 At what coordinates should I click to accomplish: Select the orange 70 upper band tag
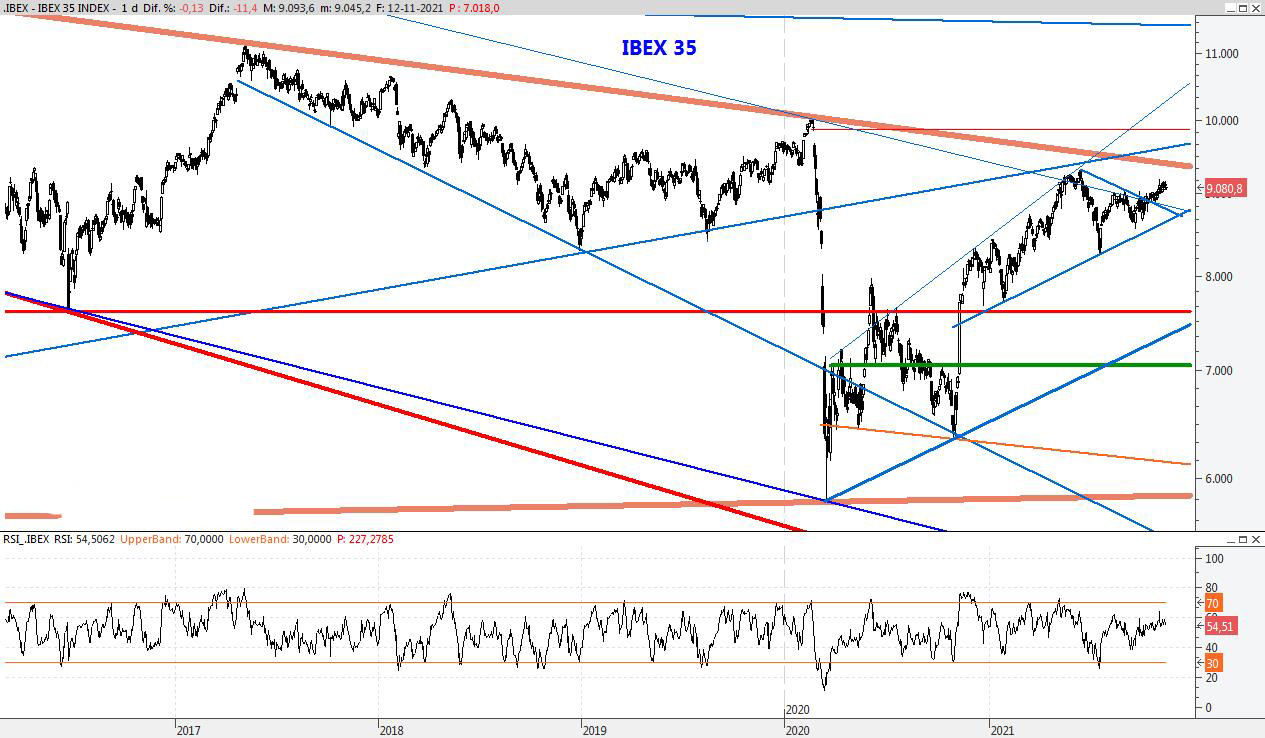point(1212,603)
